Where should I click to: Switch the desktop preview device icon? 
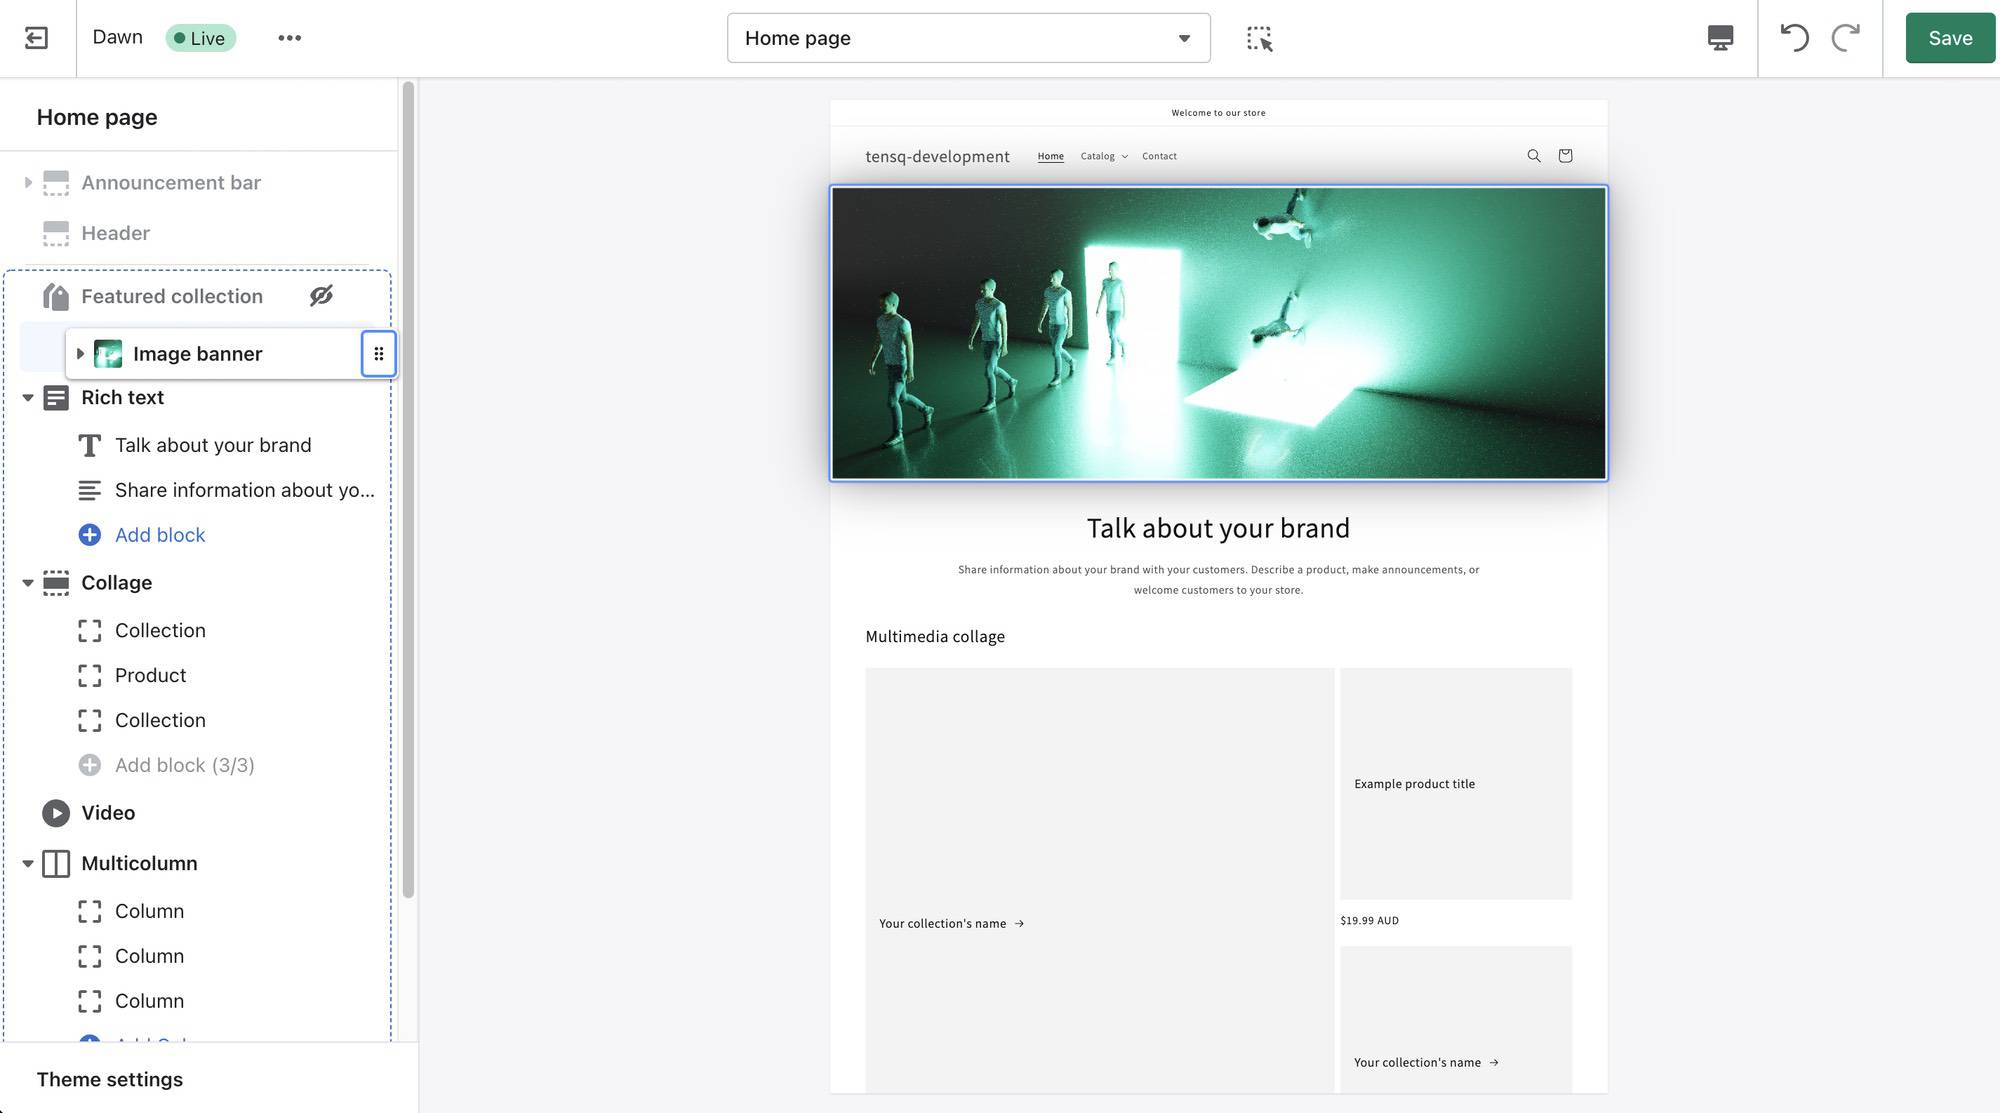coord(1720,38)
